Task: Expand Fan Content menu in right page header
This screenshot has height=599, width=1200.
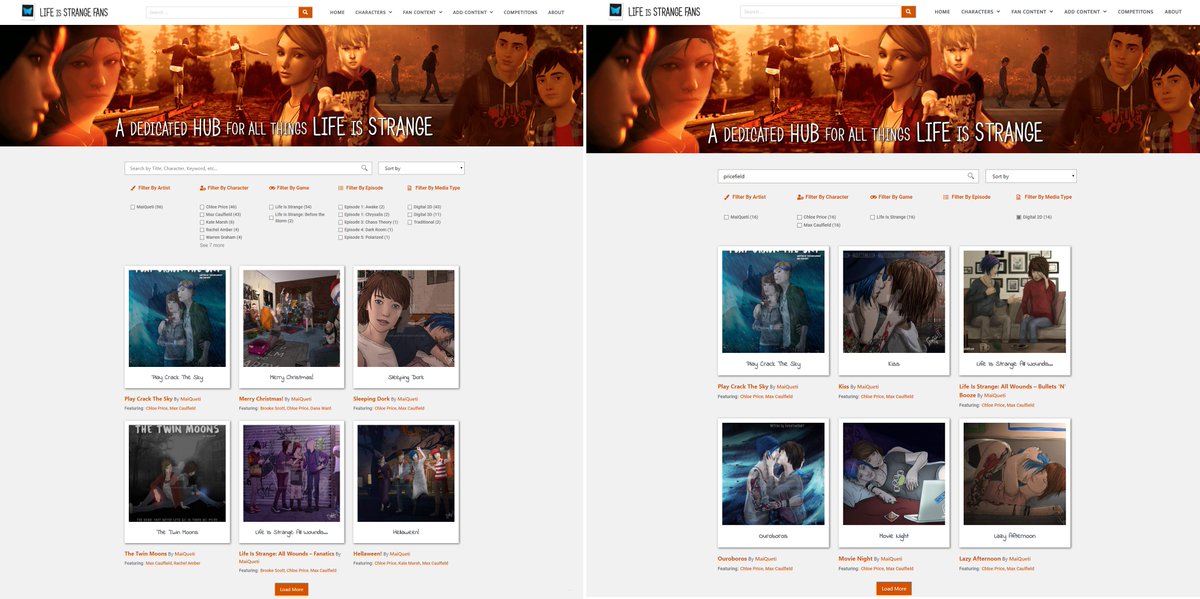Action: 1032,12
